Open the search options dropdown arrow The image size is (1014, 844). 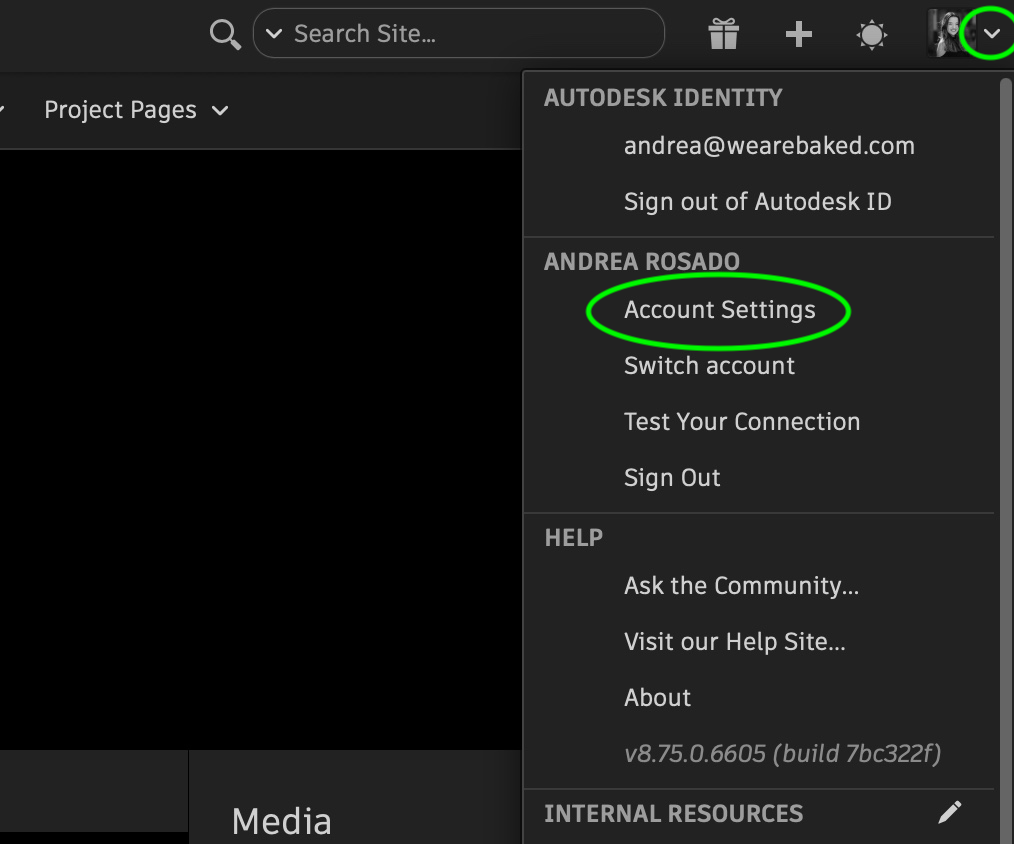pos(274,35)
